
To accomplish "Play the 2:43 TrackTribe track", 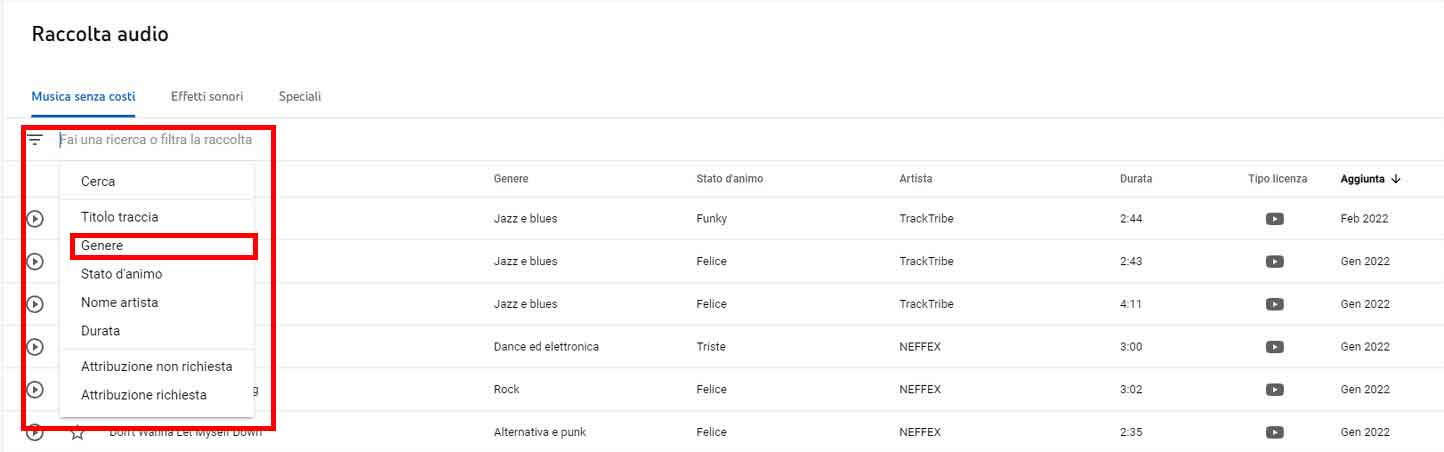I will point(35,261).
